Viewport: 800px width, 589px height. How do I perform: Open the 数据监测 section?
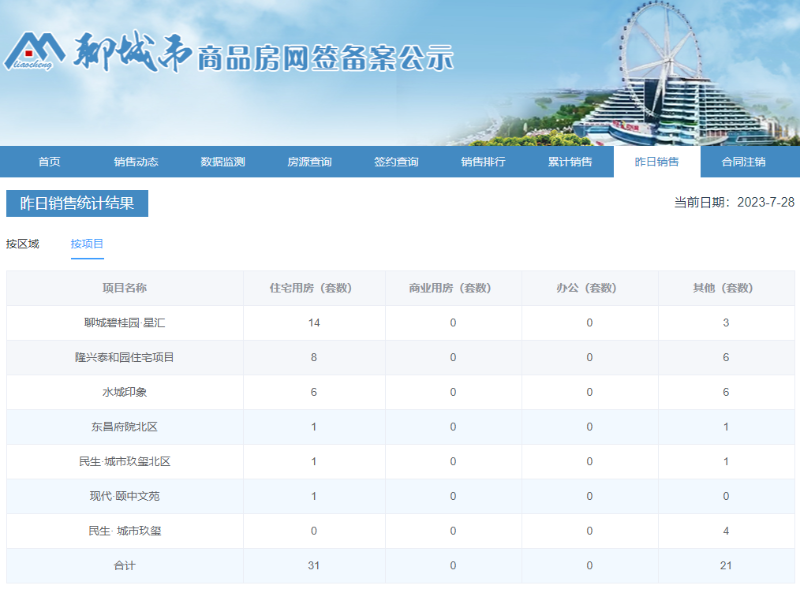point(222,161)
